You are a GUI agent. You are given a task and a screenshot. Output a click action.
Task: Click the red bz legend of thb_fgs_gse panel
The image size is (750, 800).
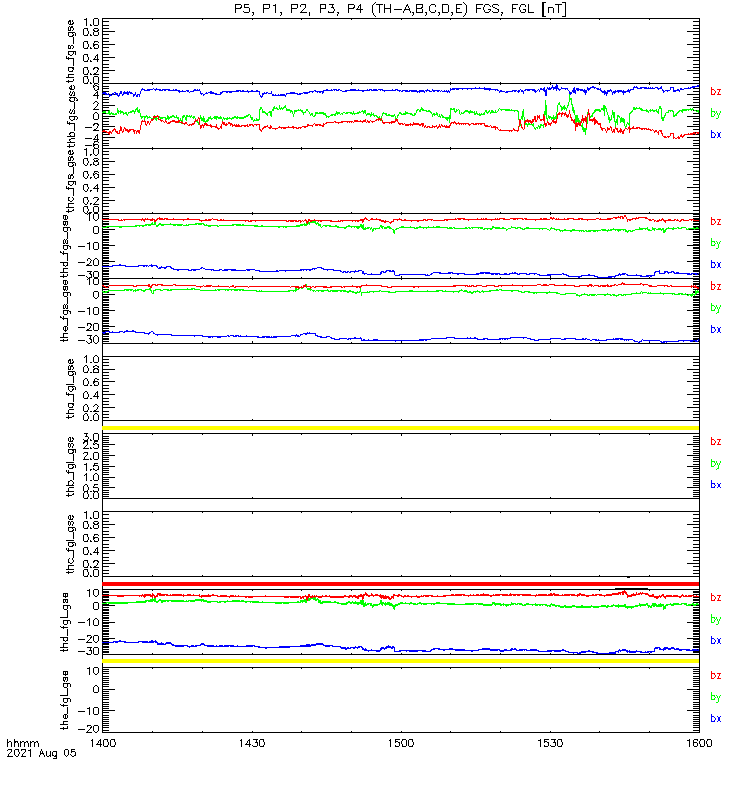716,92
